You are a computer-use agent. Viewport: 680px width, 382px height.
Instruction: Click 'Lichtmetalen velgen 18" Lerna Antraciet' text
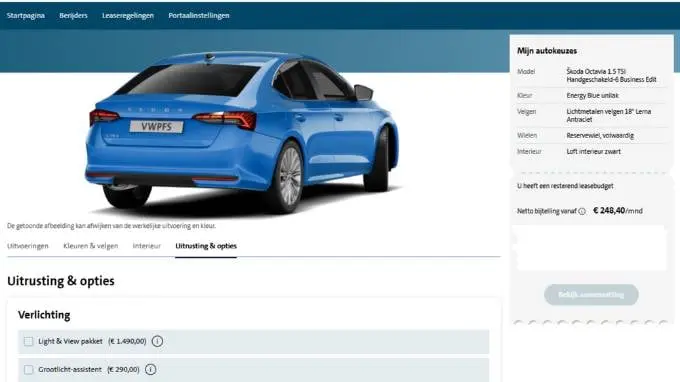pos(608,115)
